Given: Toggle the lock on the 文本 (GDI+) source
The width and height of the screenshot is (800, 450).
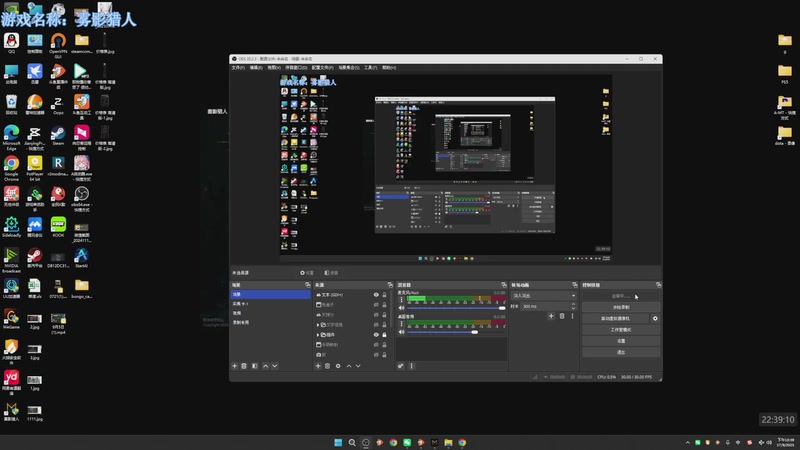Looking at the screenshot, I should [x=386, y=295].
